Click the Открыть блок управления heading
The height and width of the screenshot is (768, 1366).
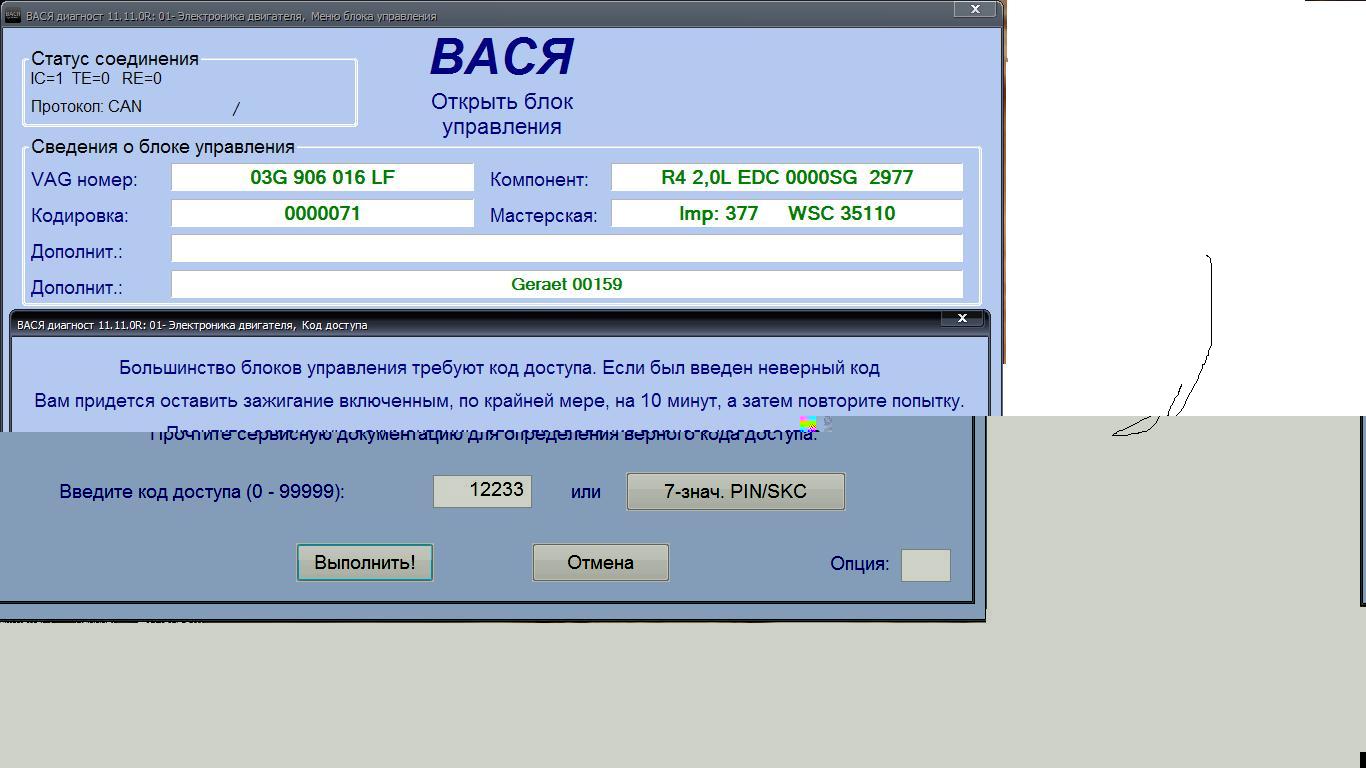coord(502,114)
